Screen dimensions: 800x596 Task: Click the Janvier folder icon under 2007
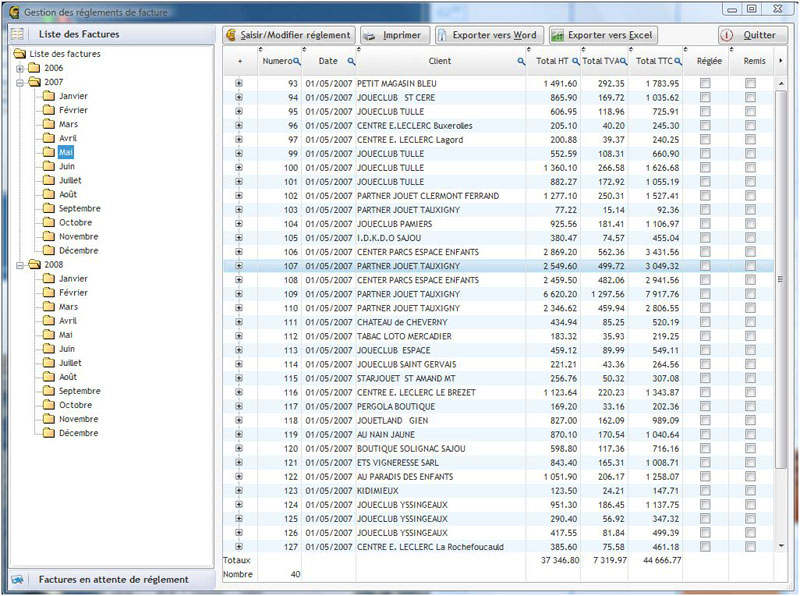click(x=49, y=96)
